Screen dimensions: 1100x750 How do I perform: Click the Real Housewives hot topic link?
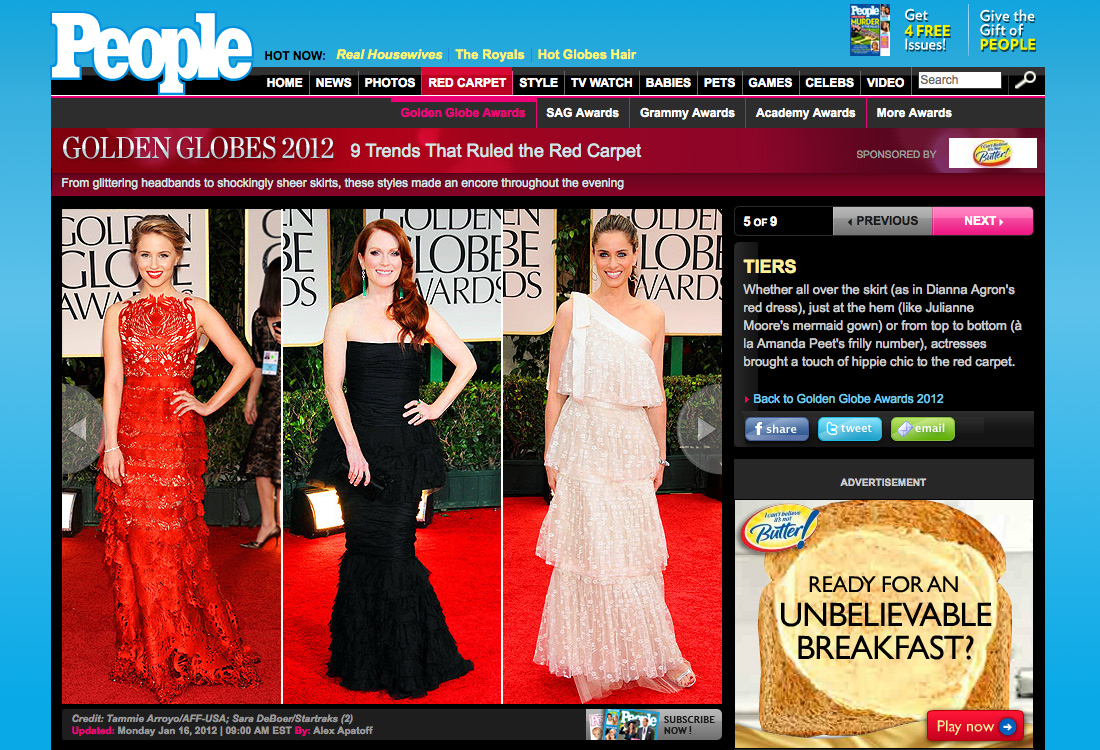coord(389,55)
